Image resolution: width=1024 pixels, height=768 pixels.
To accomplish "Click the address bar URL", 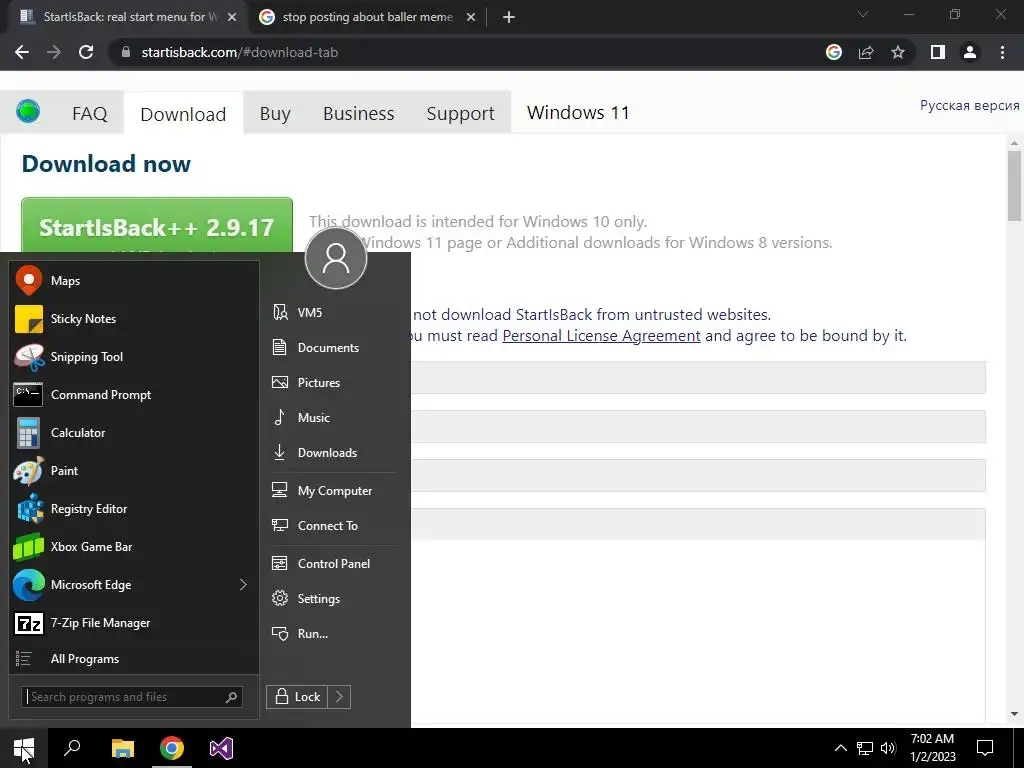I will click(x=240, y=52).
